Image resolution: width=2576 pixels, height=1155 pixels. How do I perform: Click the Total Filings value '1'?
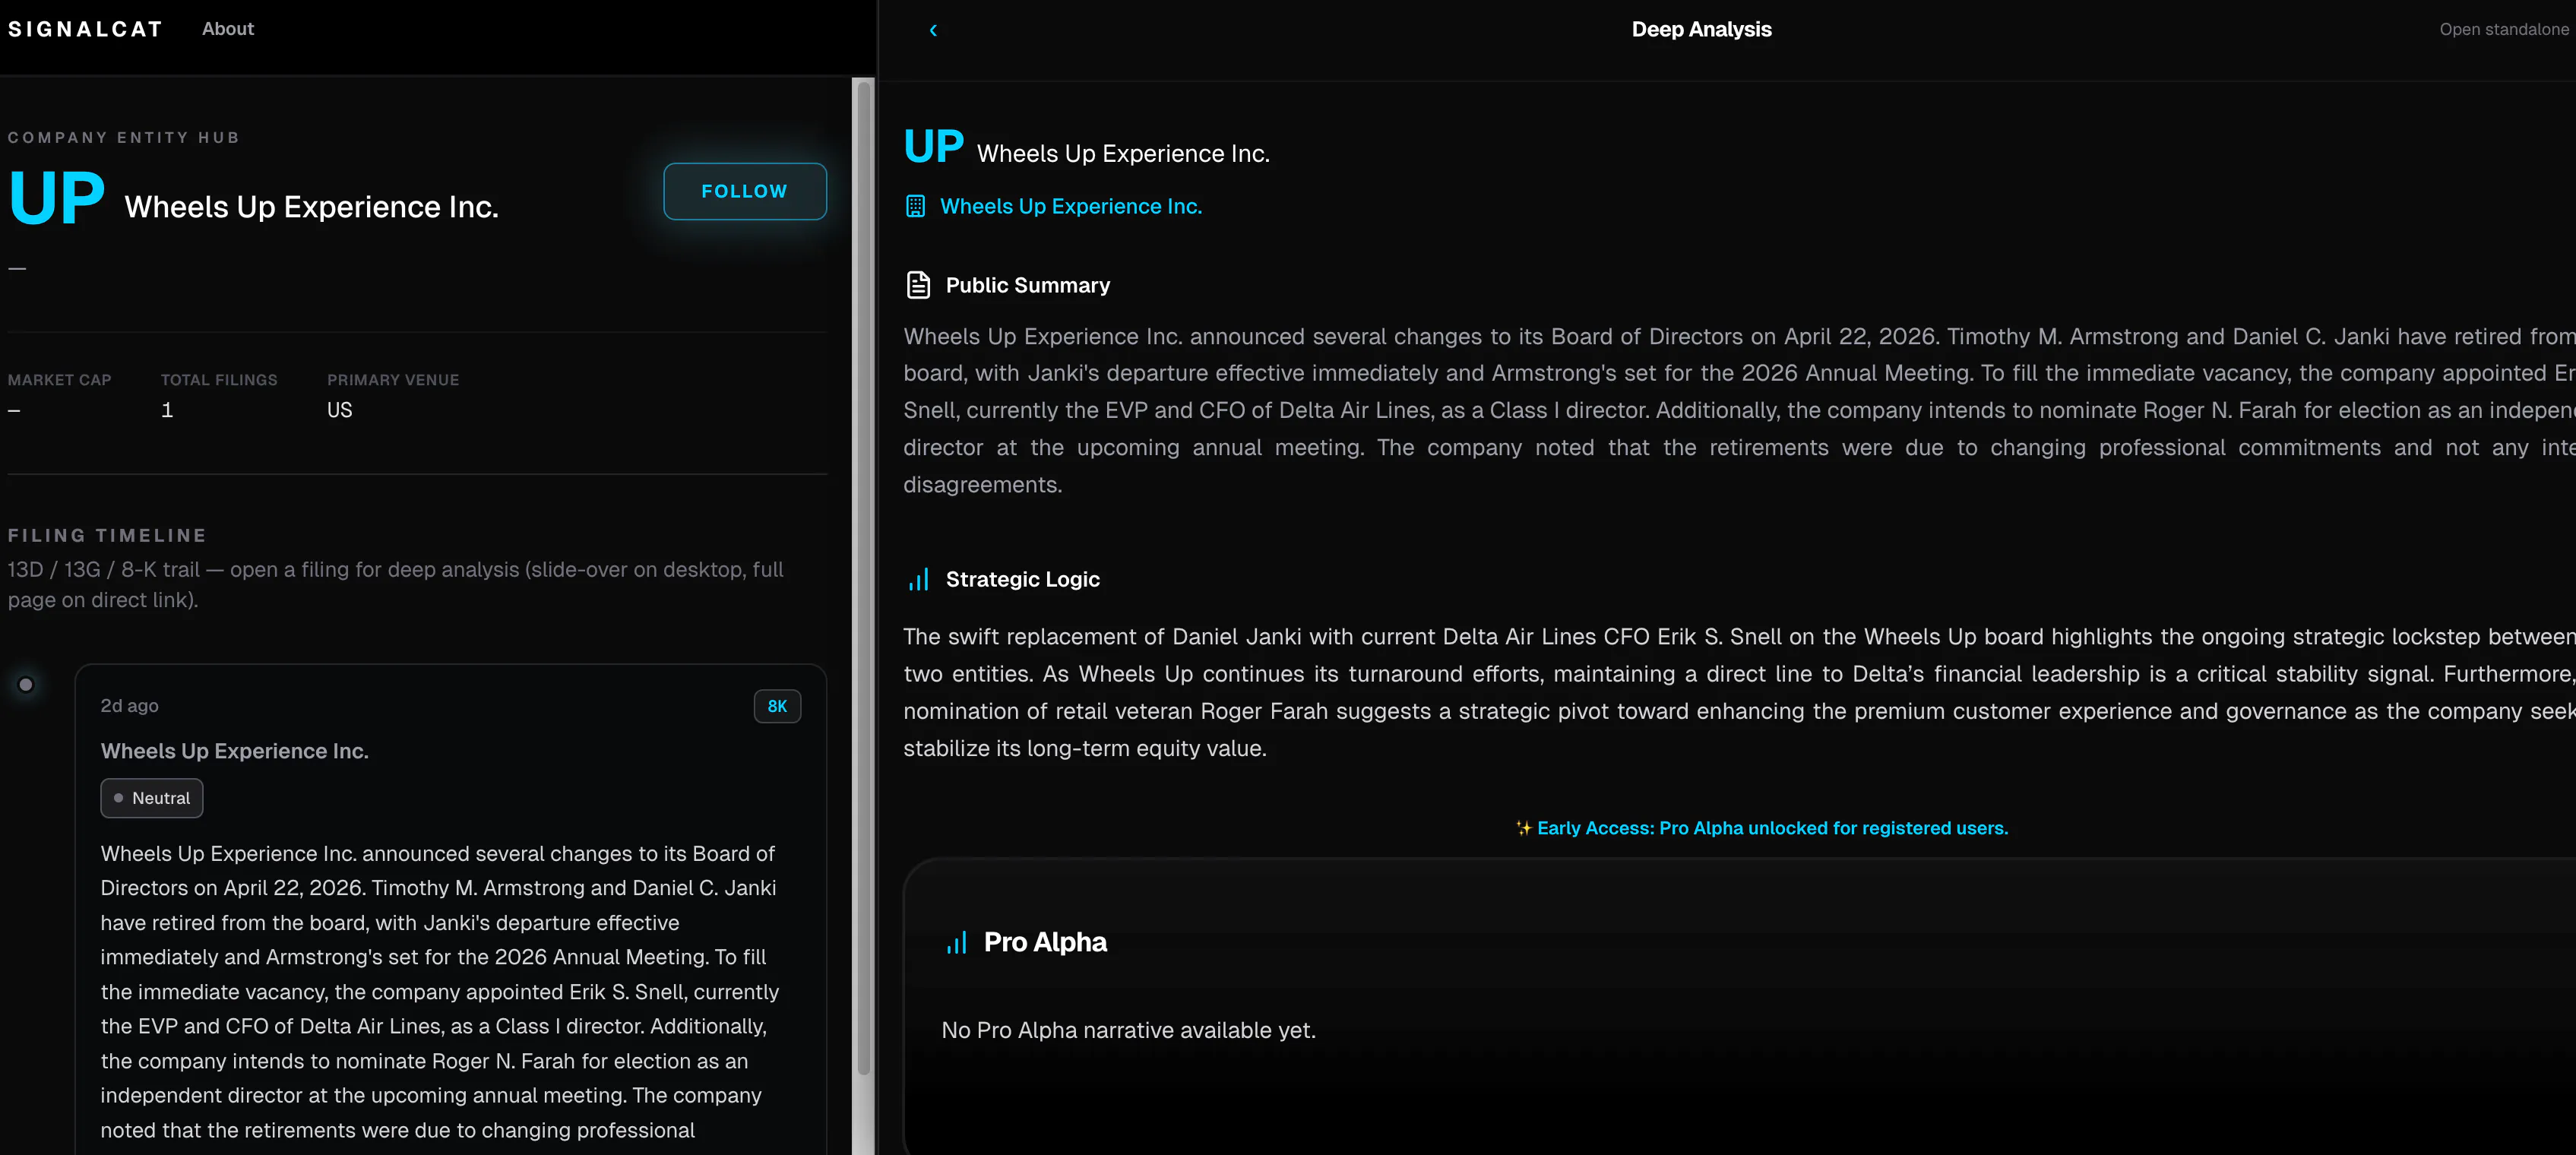167,410
